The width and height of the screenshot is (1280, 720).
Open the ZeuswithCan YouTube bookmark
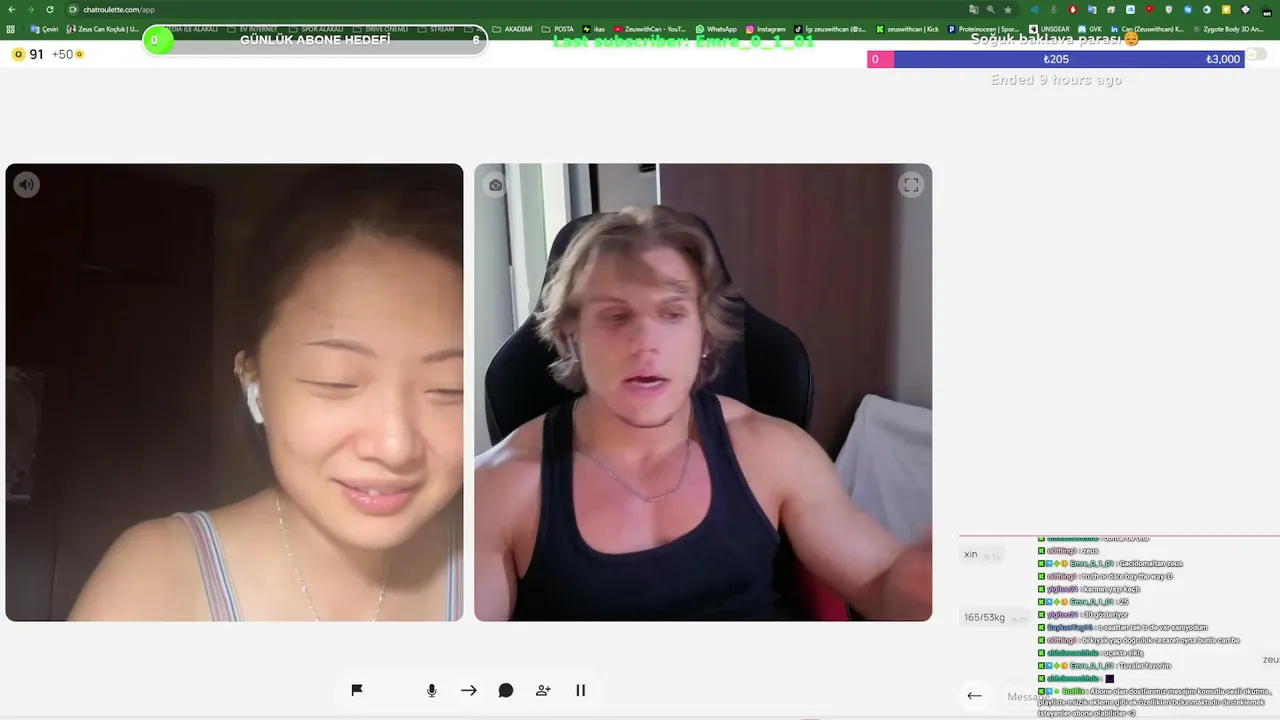coord(651,29)
